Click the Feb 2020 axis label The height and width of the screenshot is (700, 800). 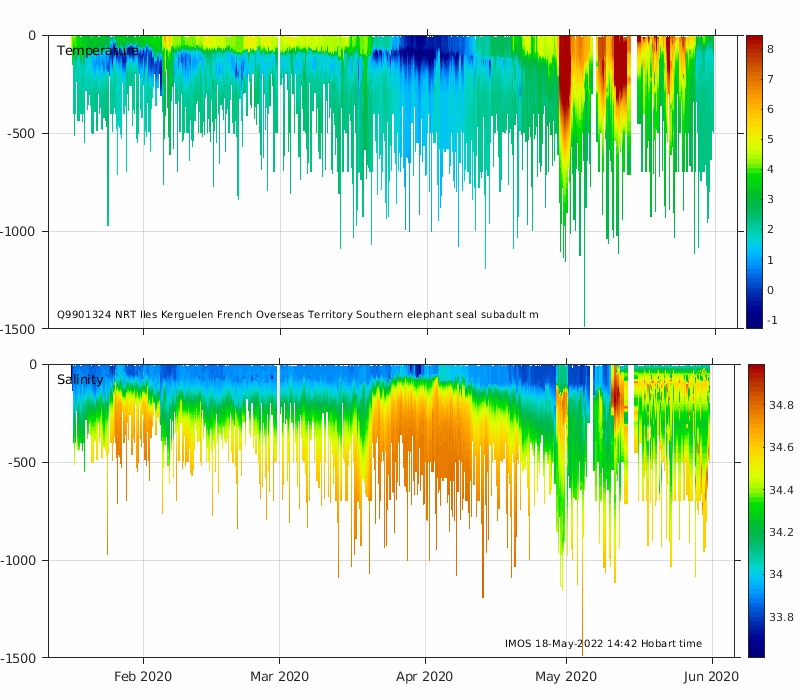(x=143, y=677)
